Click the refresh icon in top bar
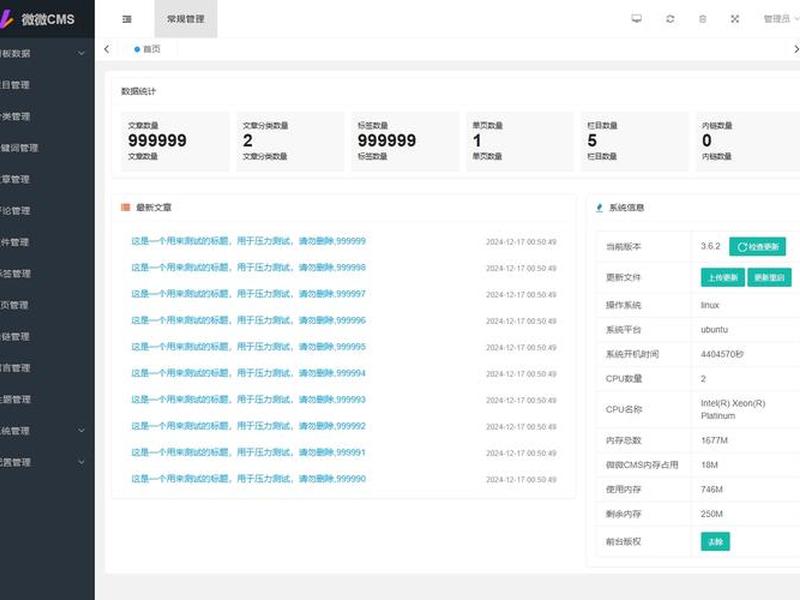 tap(670, 19)
